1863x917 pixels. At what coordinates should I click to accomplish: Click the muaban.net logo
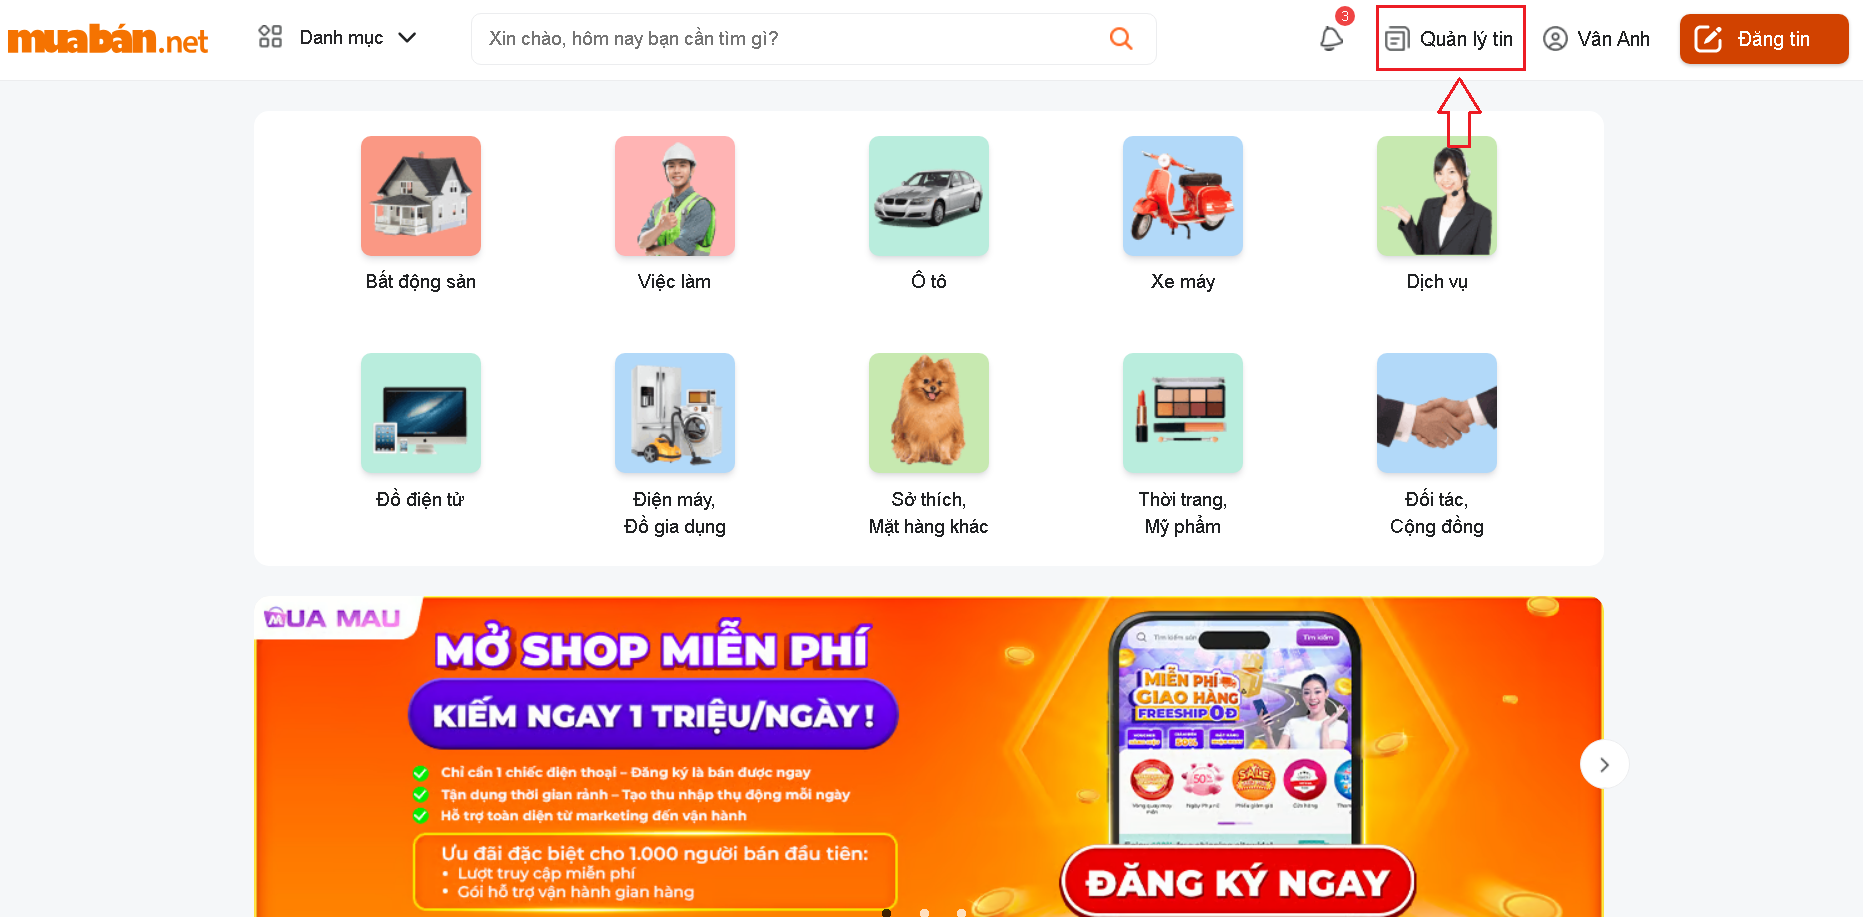tap(108, 40)
